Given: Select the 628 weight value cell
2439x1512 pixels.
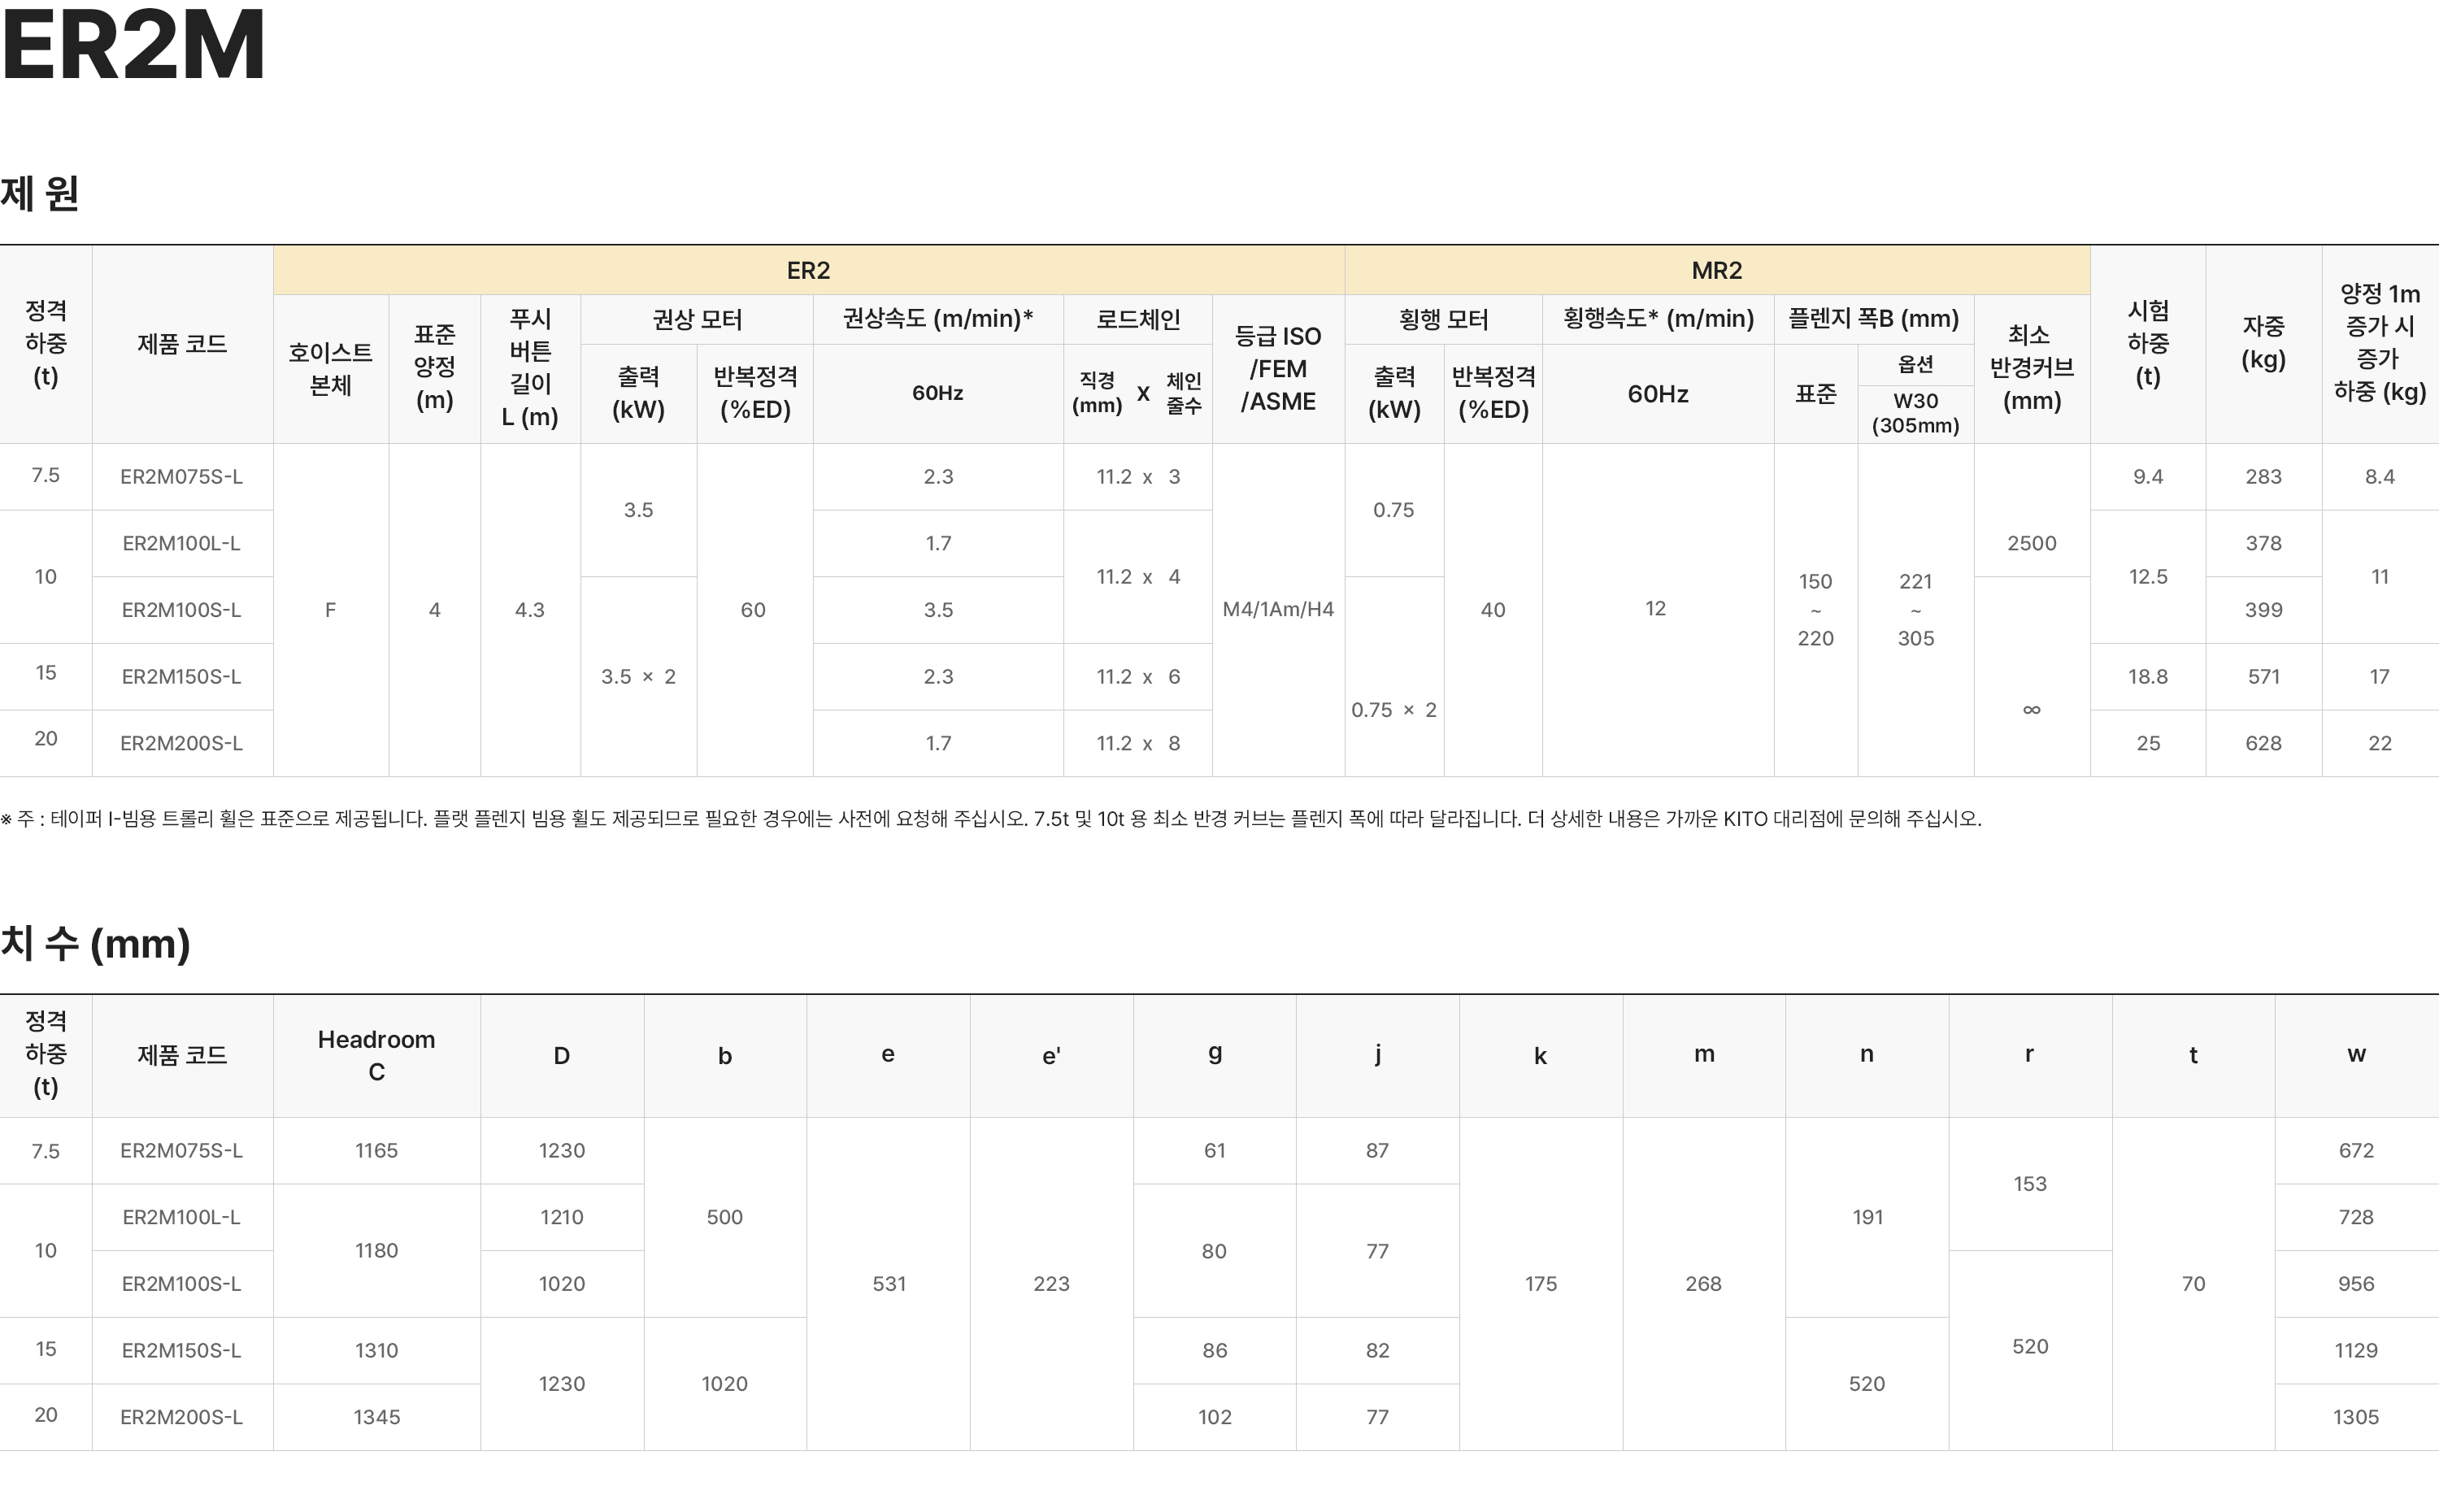Looking at the screenshot, I should (2263, 744).
